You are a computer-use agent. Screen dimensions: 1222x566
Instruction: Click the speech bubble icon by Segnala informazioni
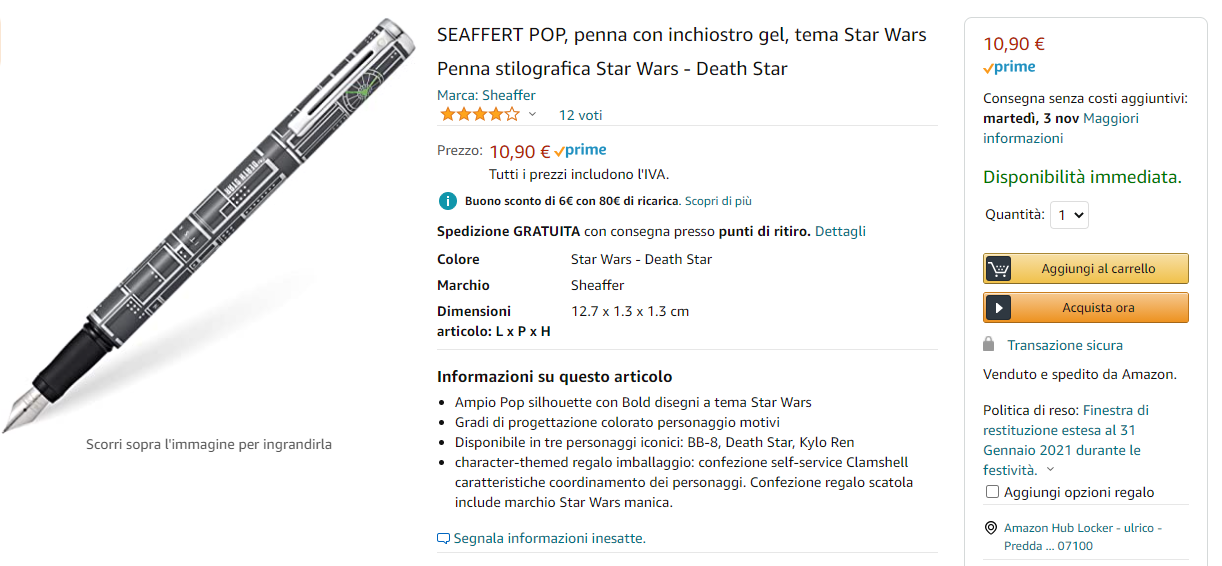pyautogui.click(x=444, y=538)
